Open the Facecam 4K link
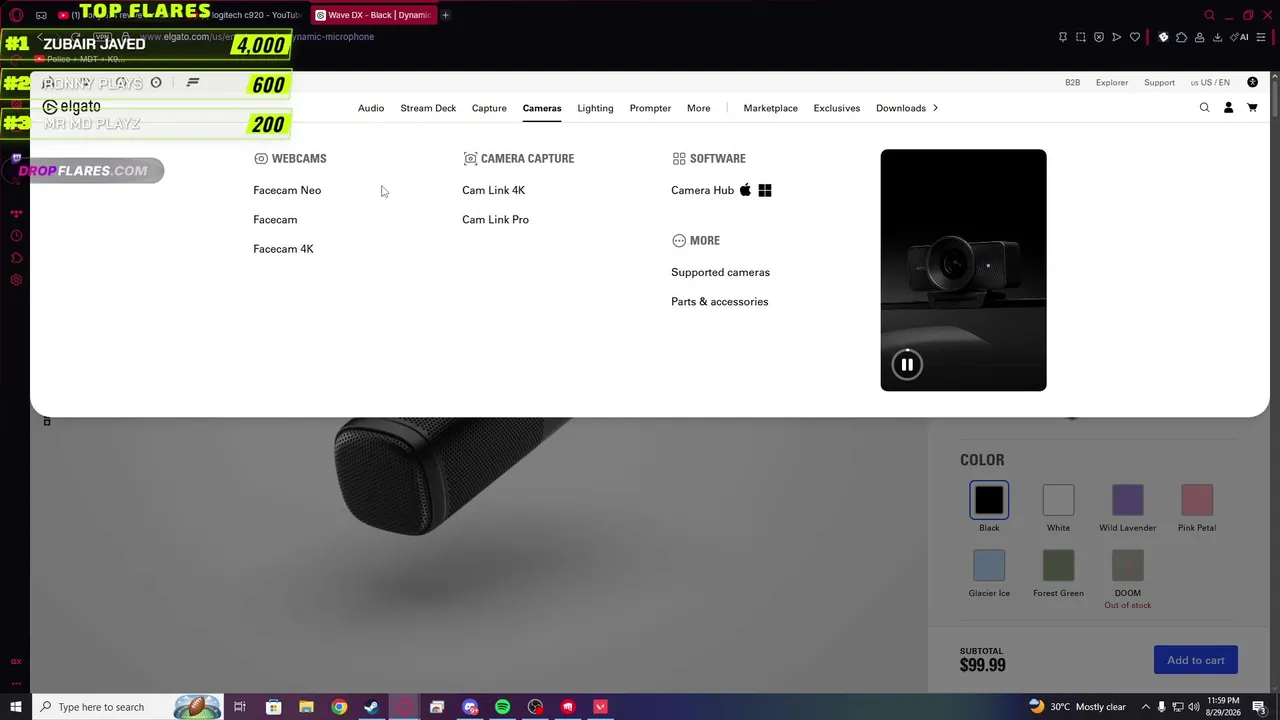This screenshot has width=1280, height=720. coord(283,249)
